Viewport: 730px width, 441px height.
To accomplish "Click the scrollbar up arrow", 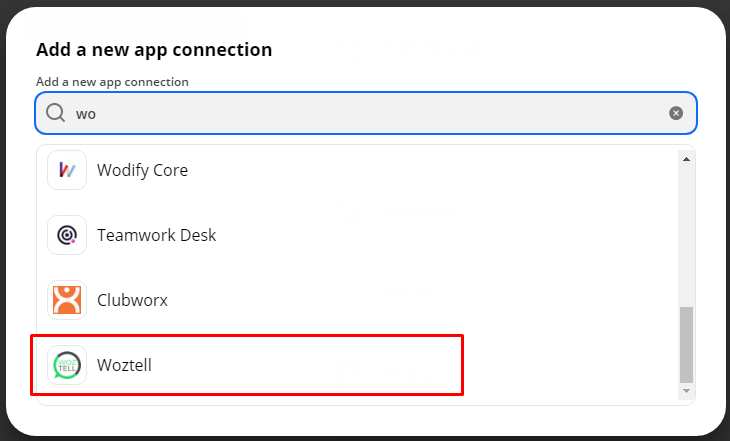I will (x=686, y=159).
